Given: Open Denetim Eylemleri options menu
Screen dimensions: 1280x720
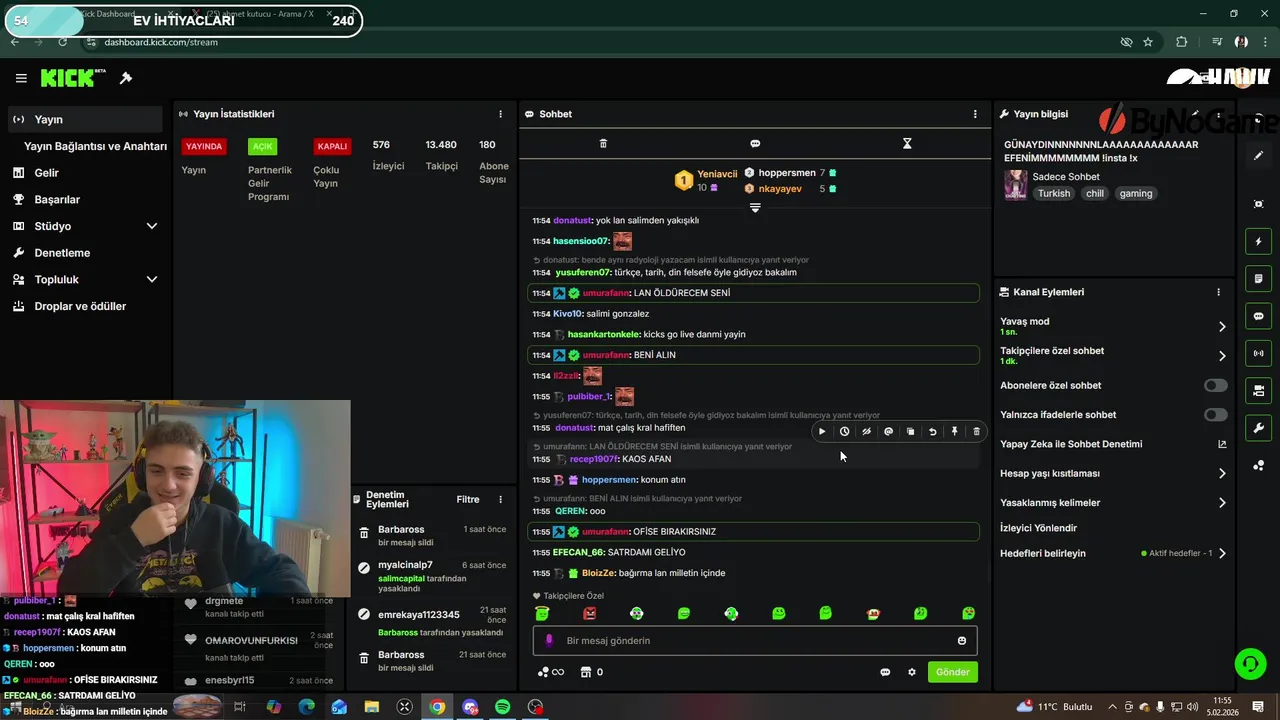Looking at the screenshot, I should 501,499.
